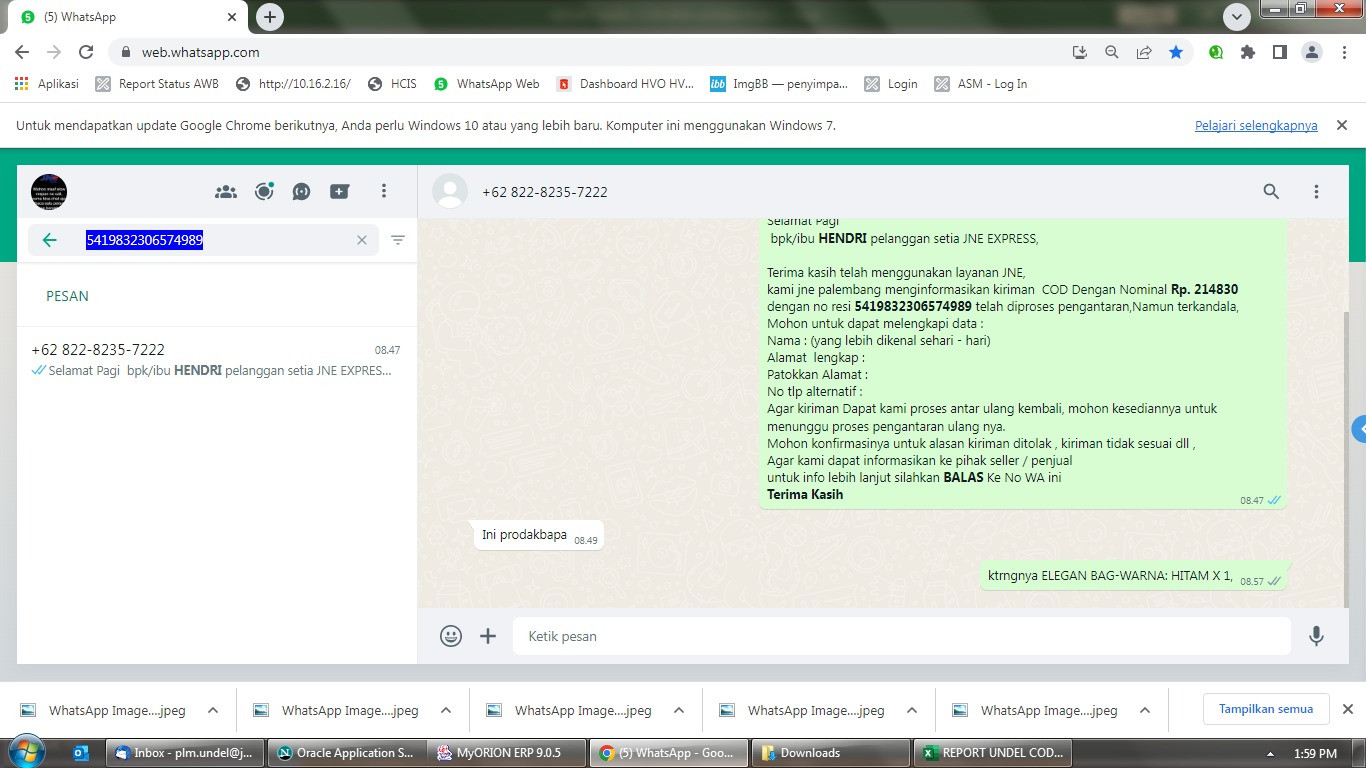Screen dimensions: 1366x768
Task: Open the Communities icon in WhatsApp sidebar
Action: tap(226, 192)
